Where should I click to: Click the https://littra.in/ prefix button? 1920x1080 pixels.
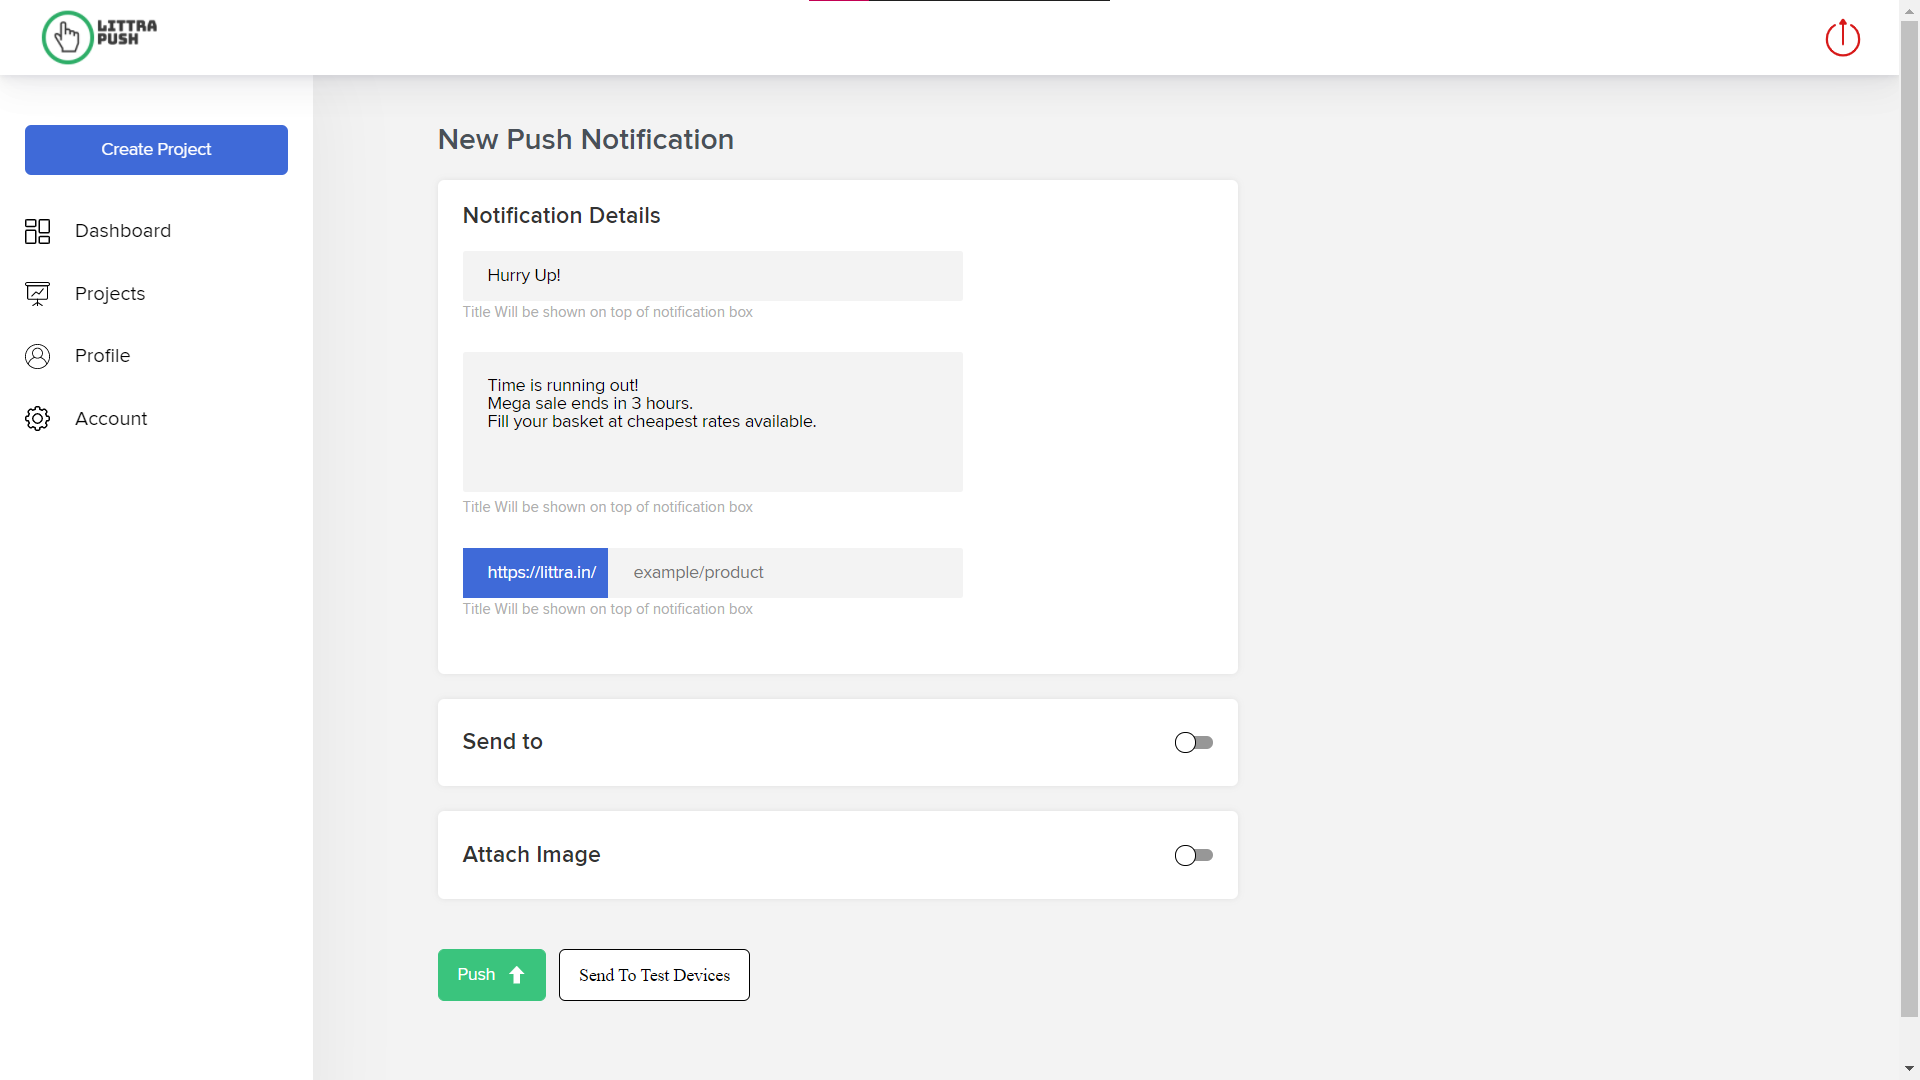coord(535,573)
